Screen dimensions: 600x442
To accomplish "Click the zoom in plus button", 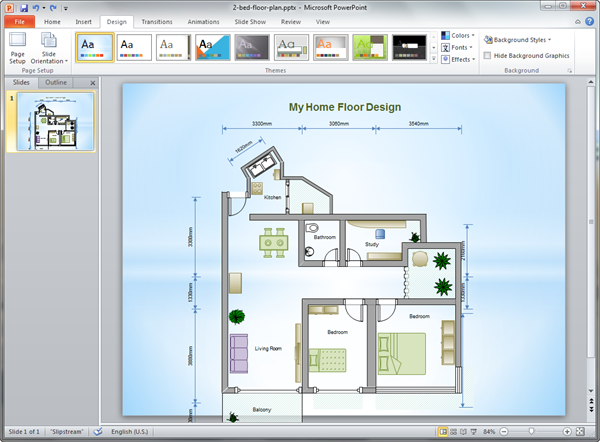I will [566, 431].
